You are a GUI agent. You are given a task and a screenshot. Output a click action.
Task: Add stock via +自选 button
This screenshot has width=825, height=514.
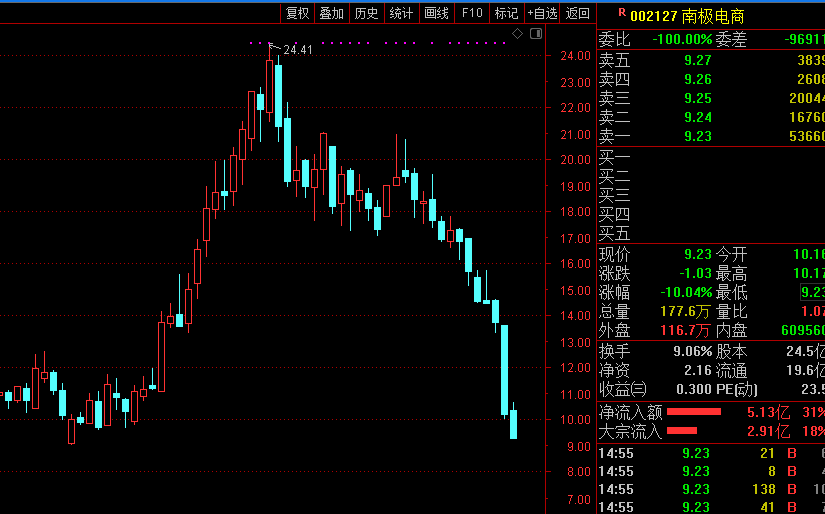pos(542,13)
